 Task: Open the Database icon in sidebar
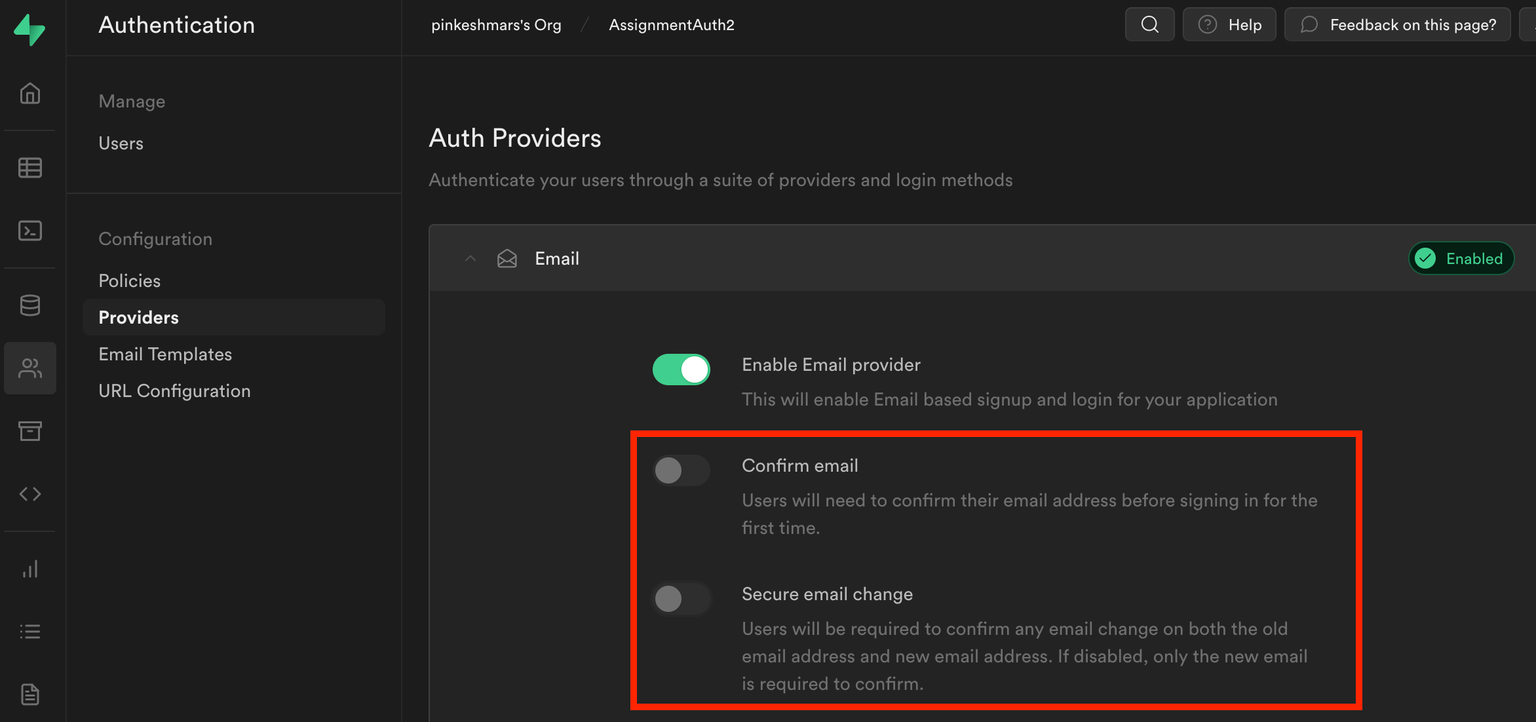point(30,305)
